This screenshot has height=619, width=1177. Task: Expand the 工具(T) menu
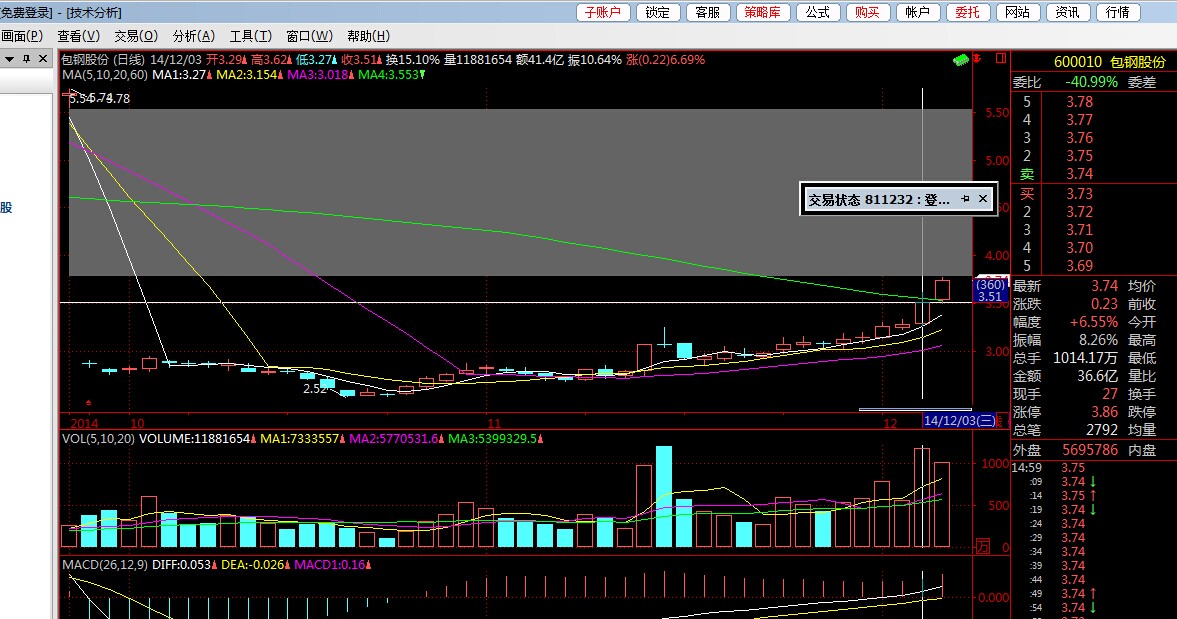pyautogui.click(x=250, y=36)
